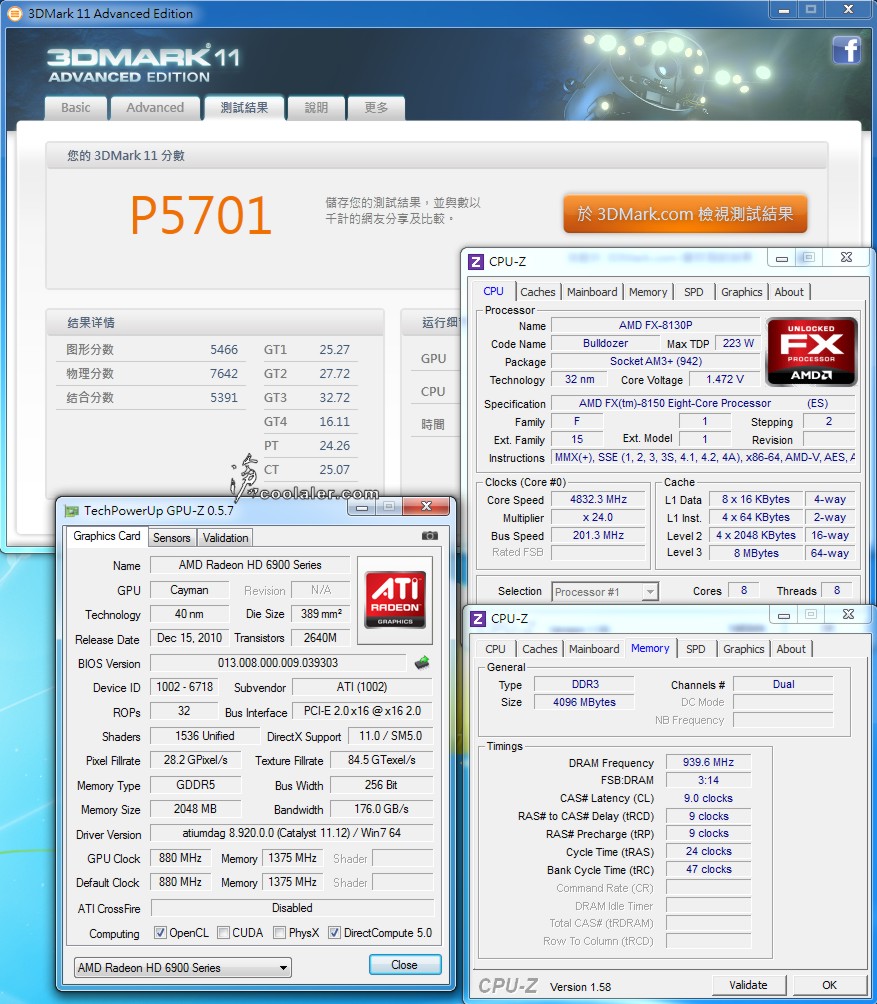This screenshot has height=1004, width=877.
Task: Click the memory Size value 4096 MBytes
Action: 584,702
